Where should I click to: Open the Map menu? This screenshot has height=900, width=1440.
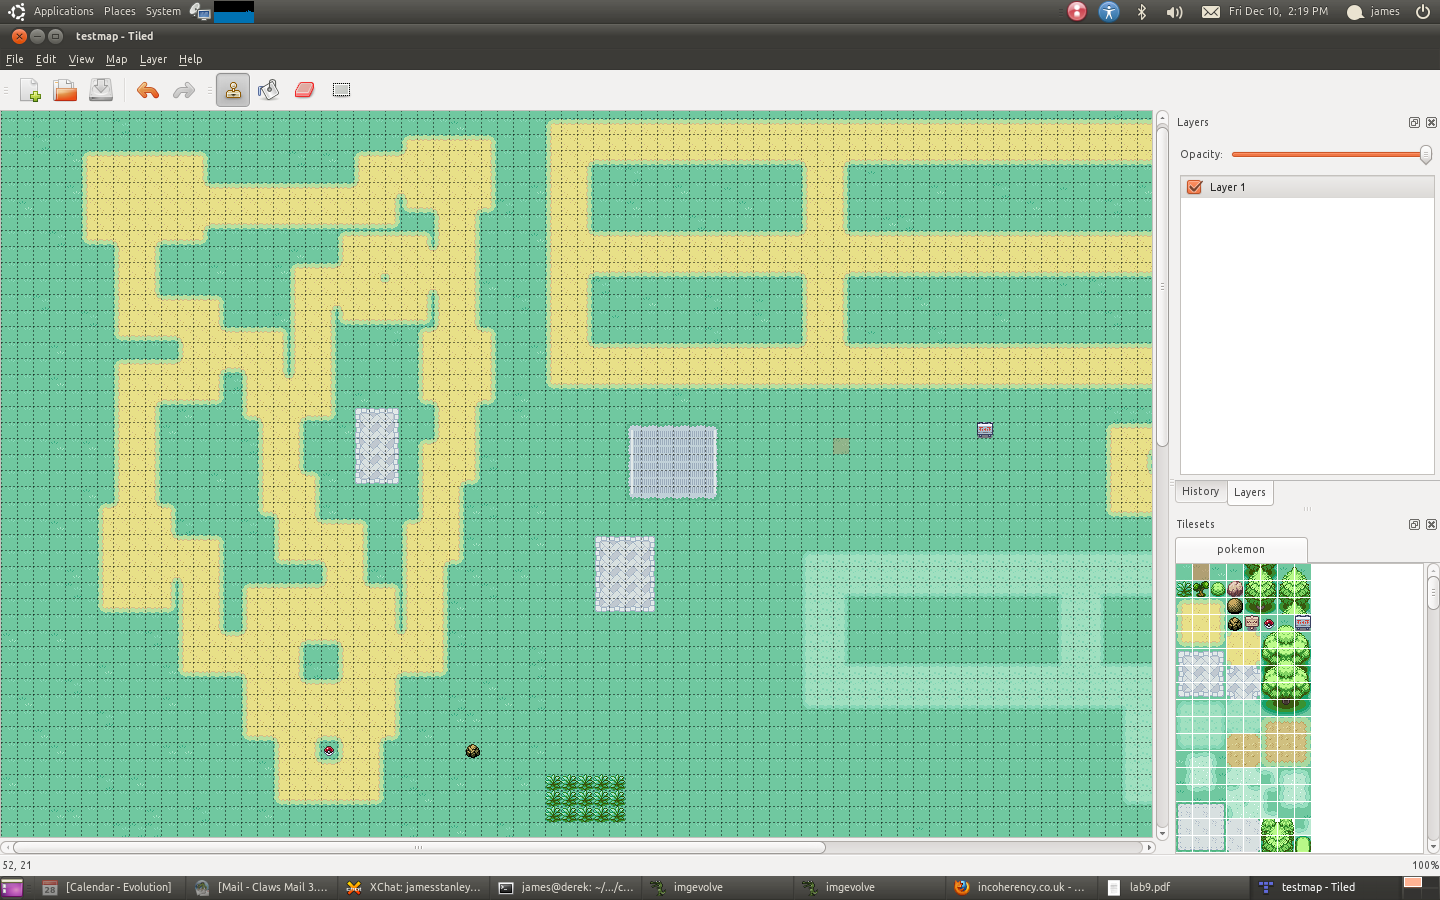[x=116, y=59]
